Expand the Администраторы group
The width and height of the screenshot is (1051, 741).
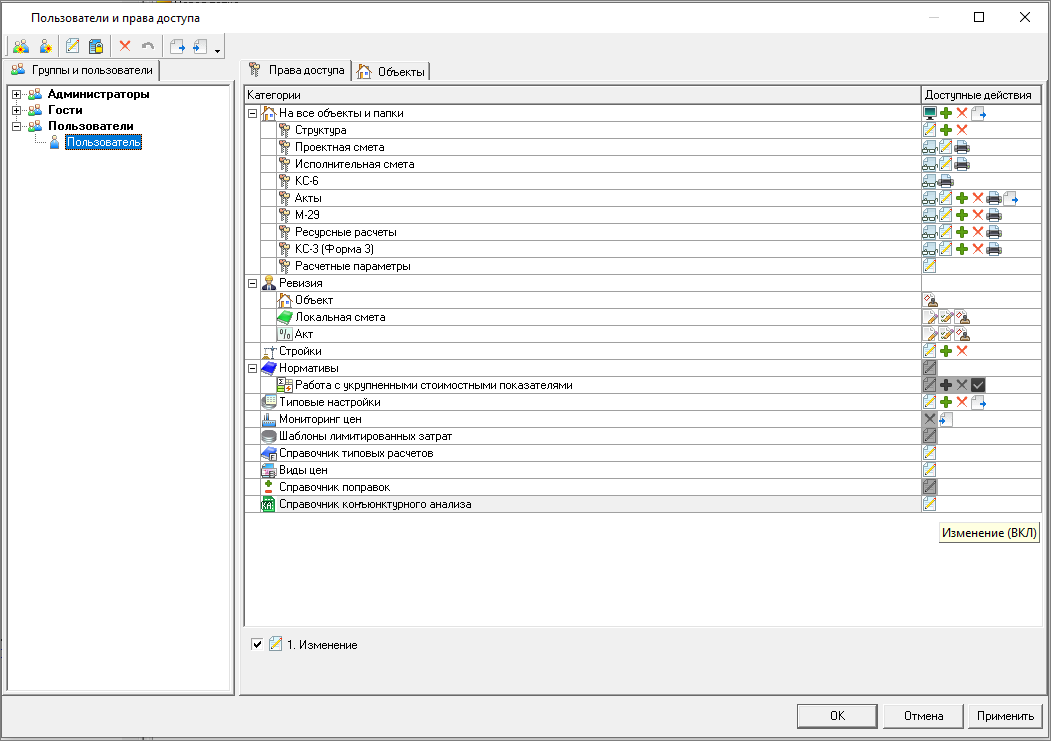click(x=17, y=95)
